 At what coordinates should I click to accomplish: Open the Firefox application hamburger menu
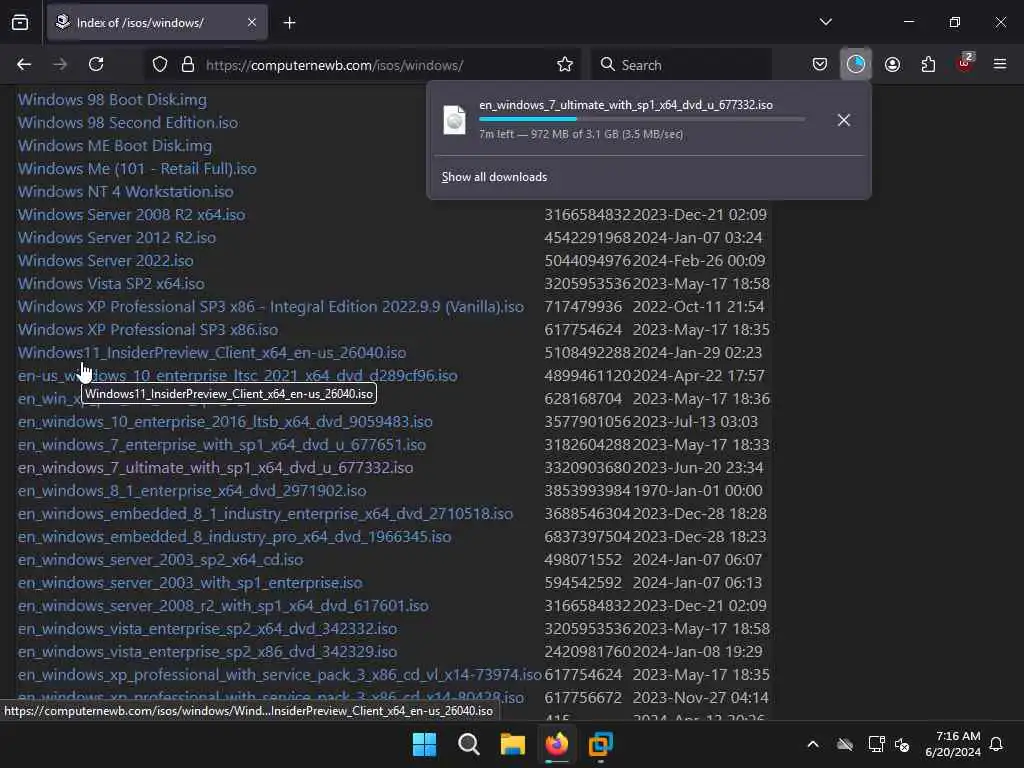[1000, 64]
